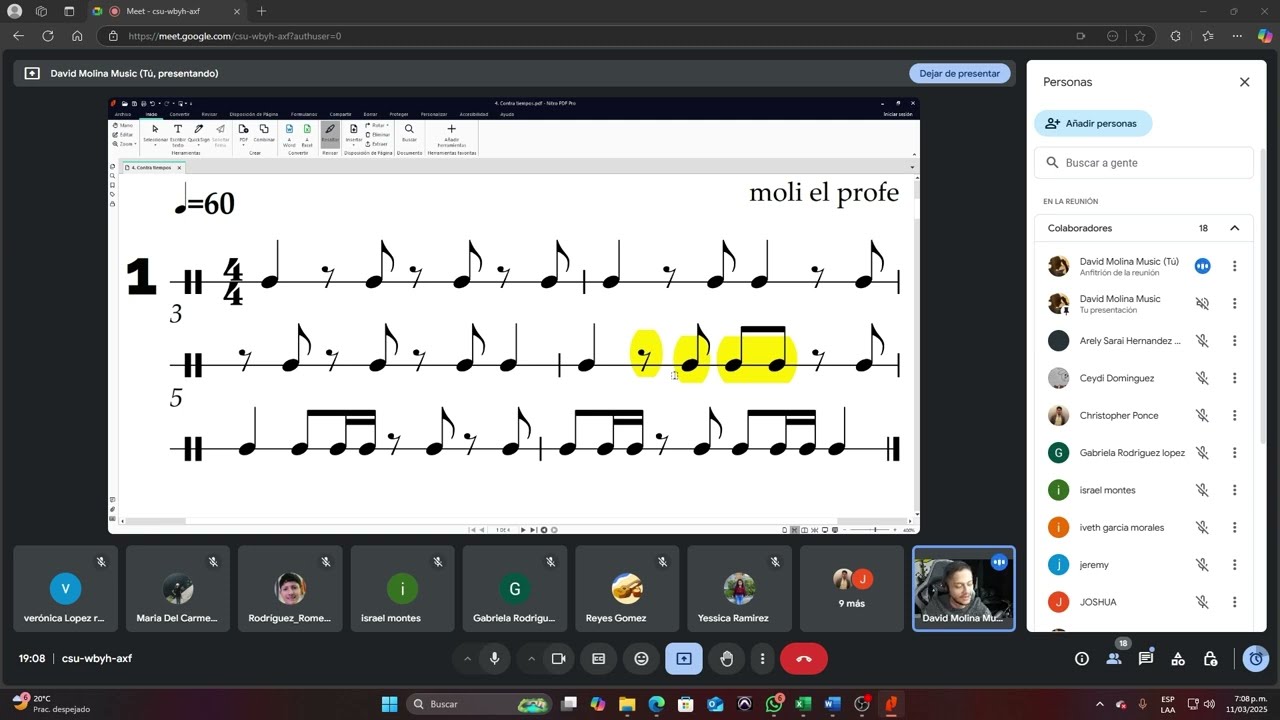Open the Formularios ribbon tab
This screenshot has width=1280, height=720.
pos(304,114)
